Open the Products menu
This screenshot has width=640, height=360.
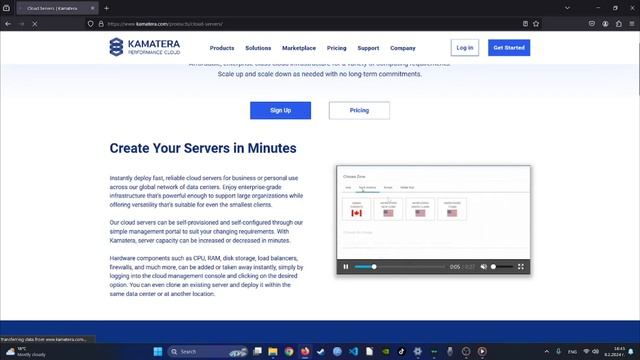tap(222, 48)
